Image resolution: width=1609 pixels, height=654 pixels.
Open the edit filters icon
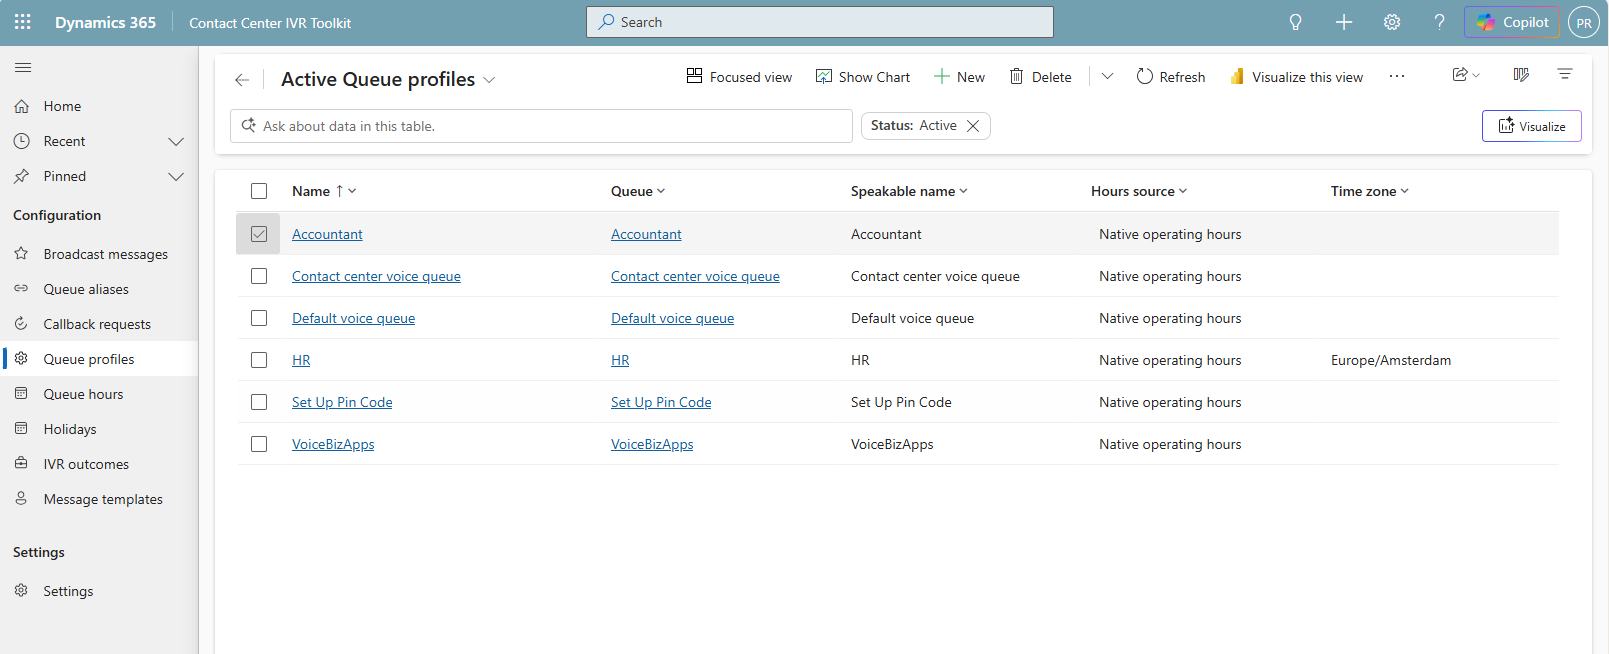click(1565, 75)
